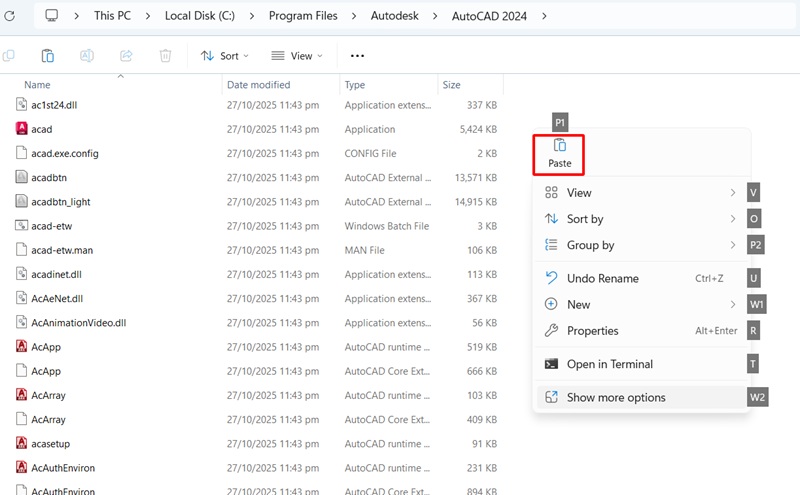Select Properties in context menu

coord(641,331)
